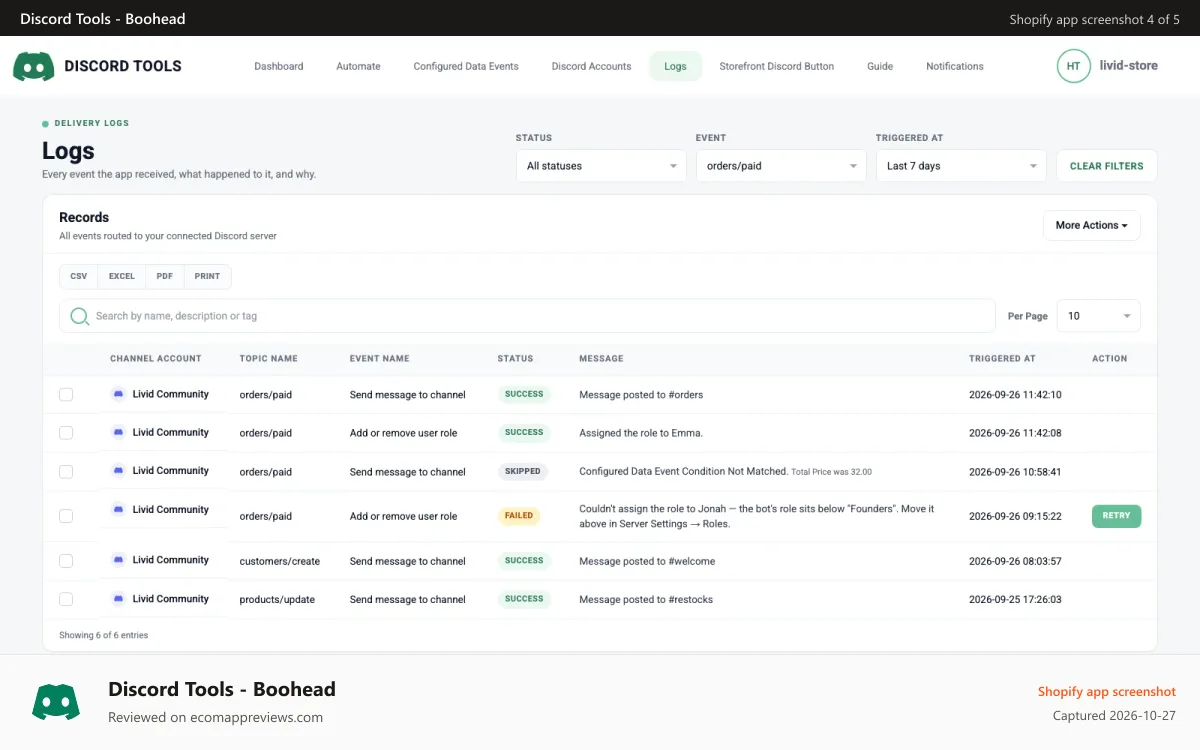
Task: Check the customers/create row checkbox
Action: coord(66,561)
